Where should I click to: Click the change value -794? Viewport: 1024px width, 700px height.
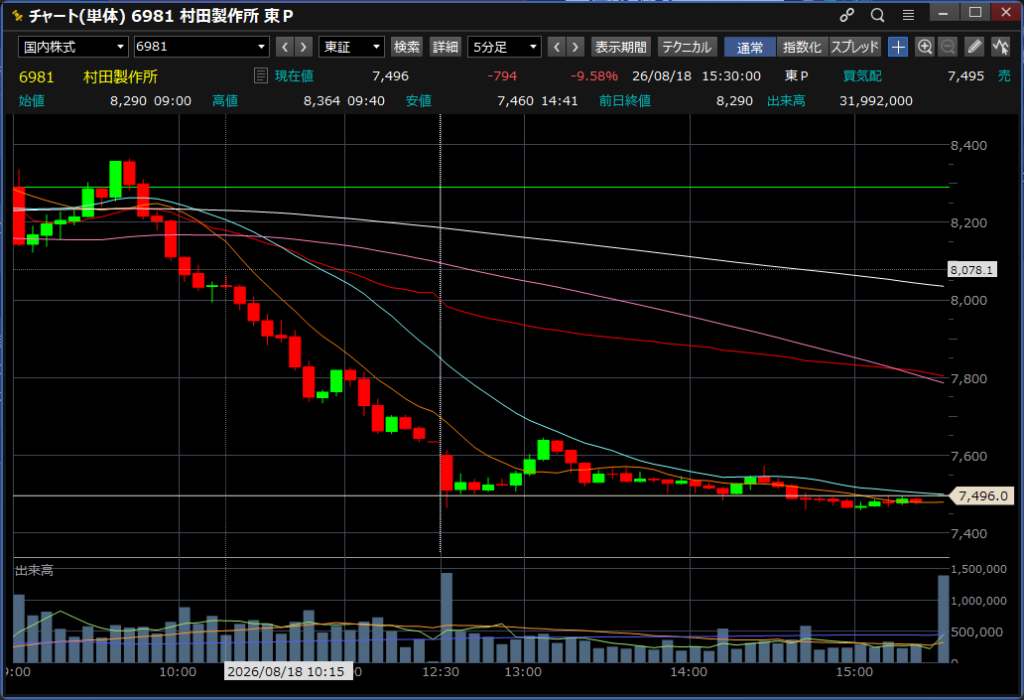(502, 76)
